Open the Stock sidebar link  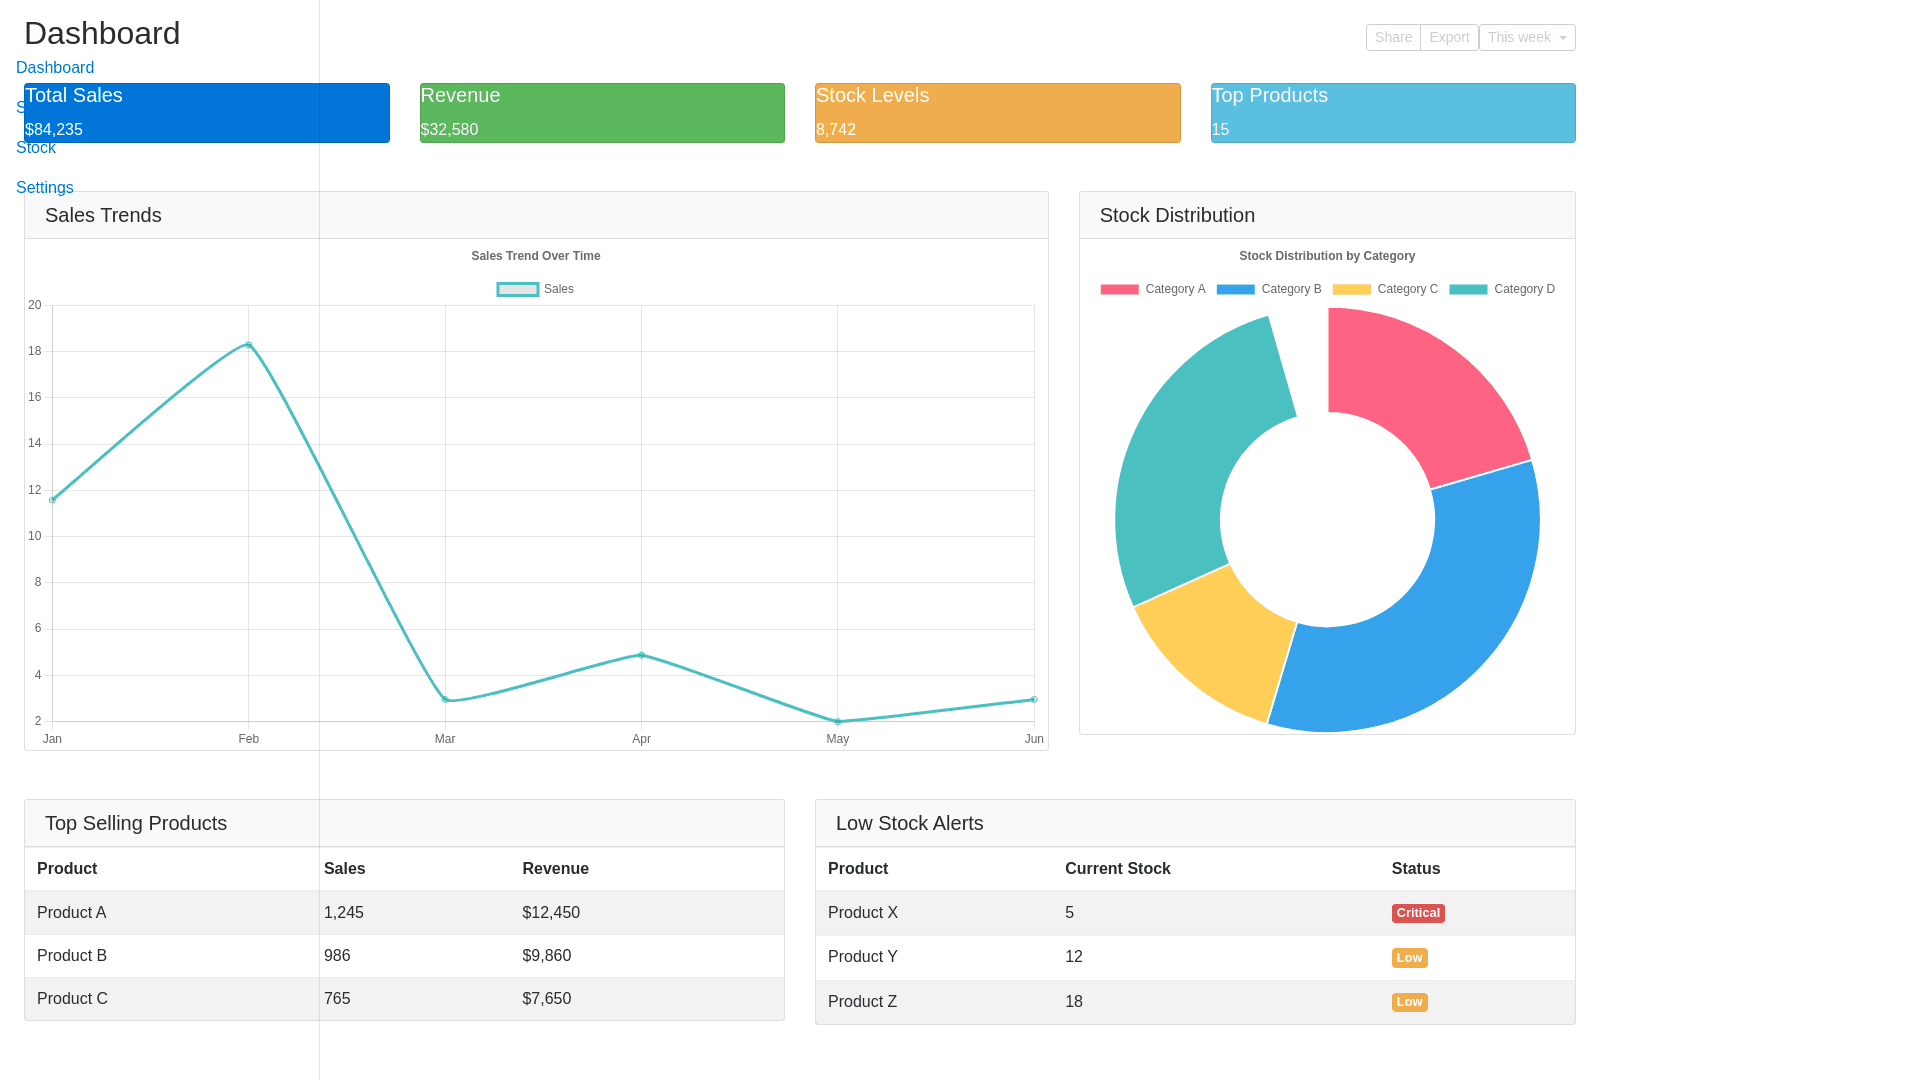[35, 147]
